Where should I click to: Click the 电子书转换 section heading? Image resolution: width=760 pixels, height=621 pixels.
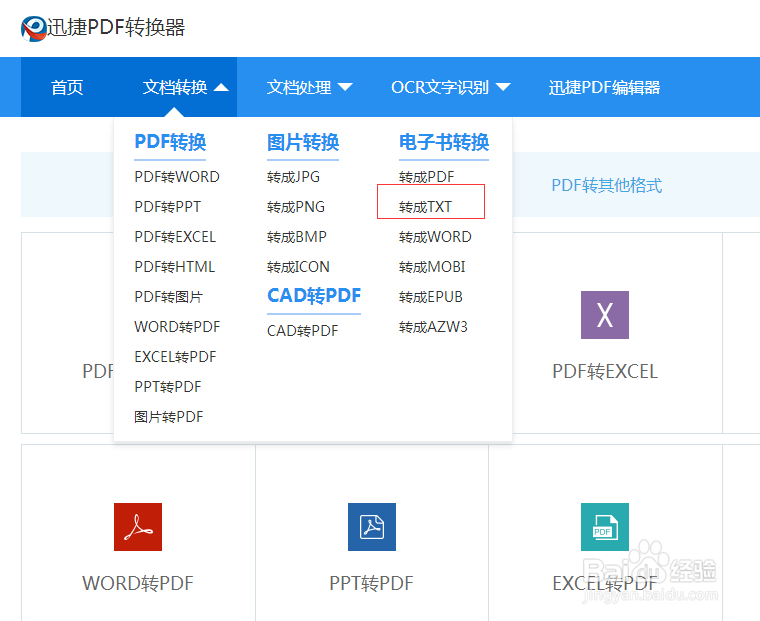444,142
